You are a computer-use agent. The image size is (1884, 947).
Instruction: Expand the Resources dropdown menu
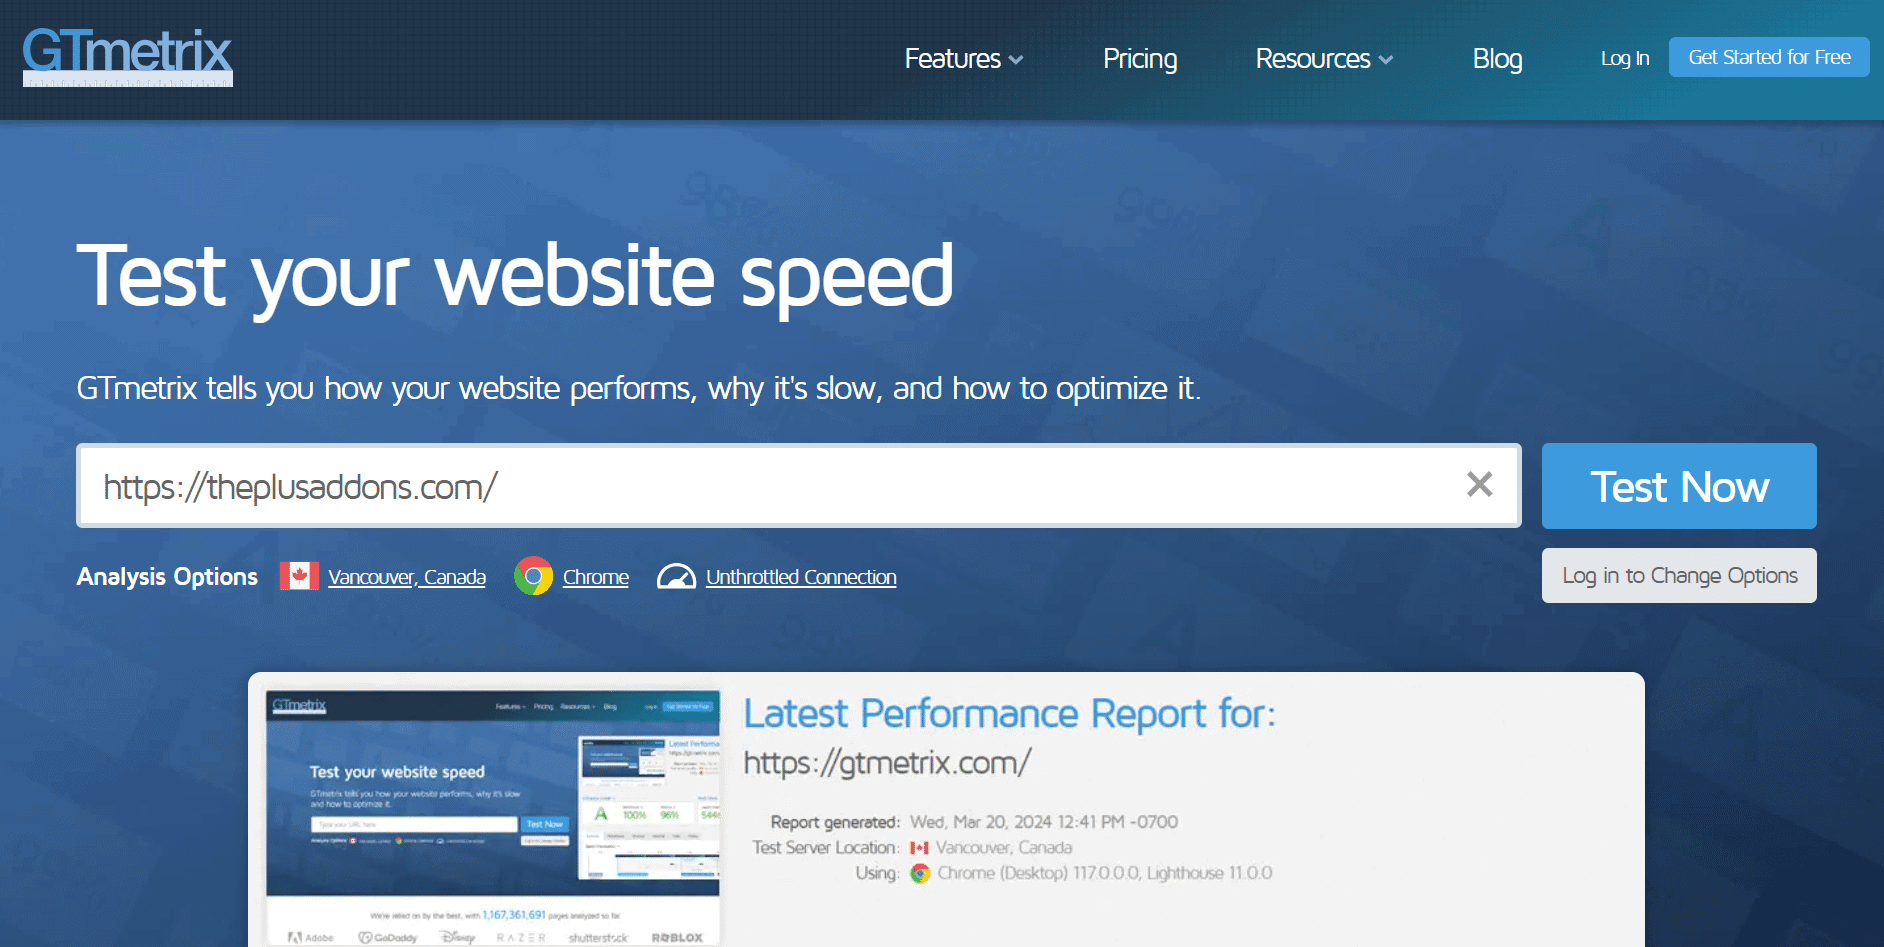pyautogui.click(x=1324, y=59)
